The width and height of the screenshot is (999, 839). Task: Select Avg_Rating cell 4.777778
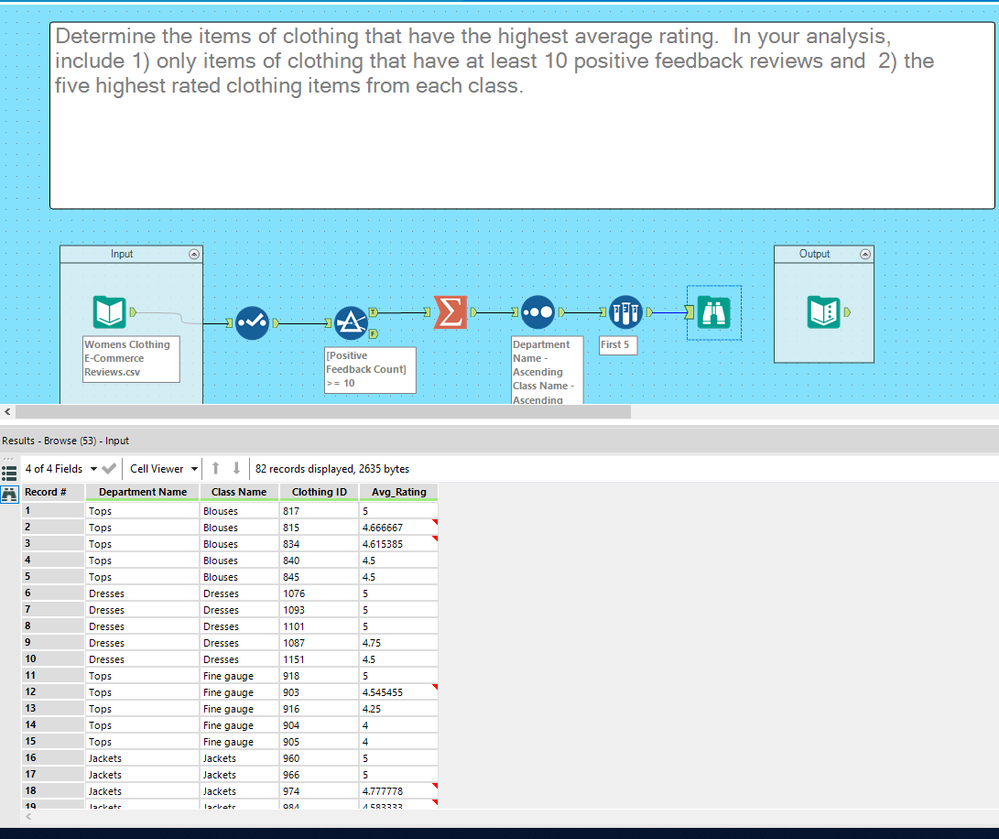click(x=399, y=791)
